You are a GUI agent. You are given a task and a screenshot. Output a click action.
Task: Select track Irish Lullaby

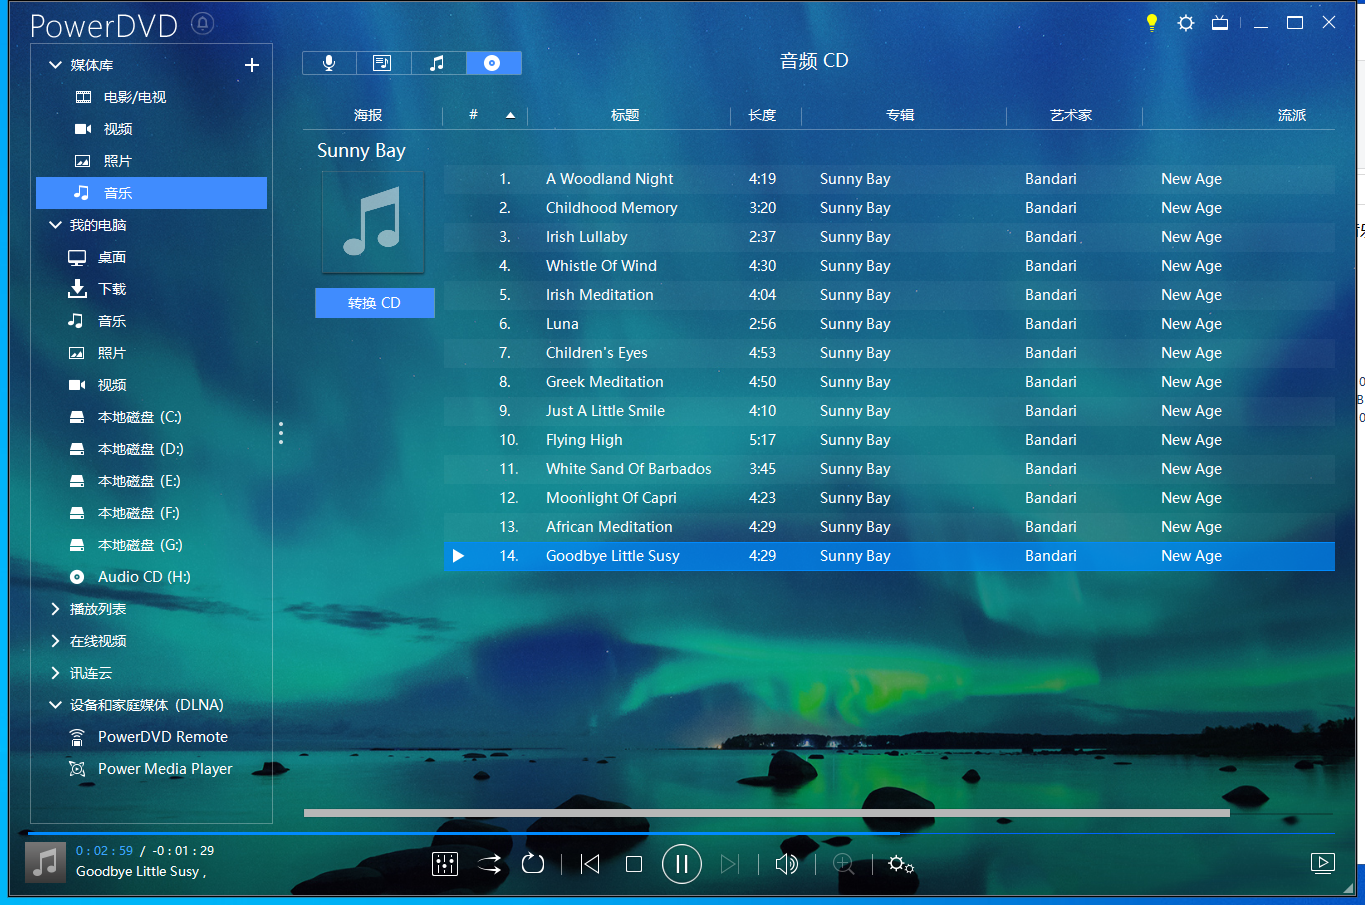coord(889,237)
